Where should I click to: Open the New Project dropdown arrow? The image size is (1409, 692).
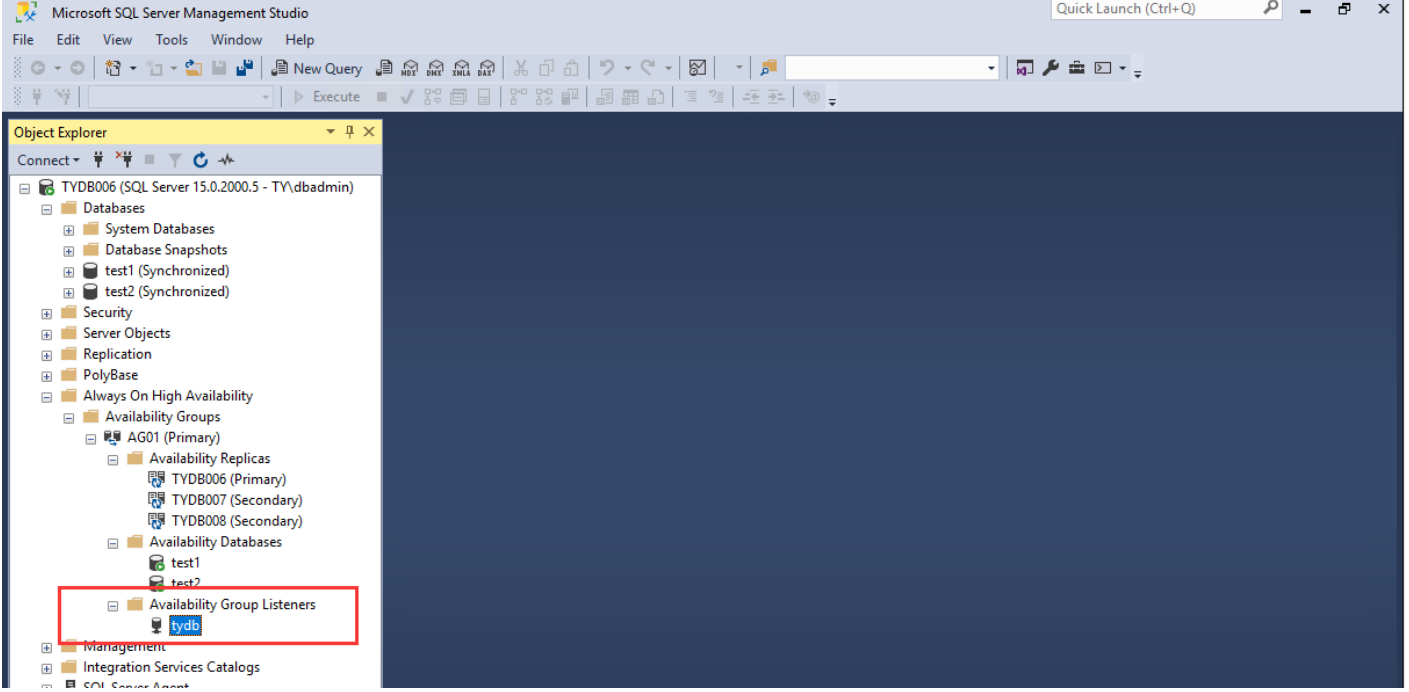click(133, 68)
